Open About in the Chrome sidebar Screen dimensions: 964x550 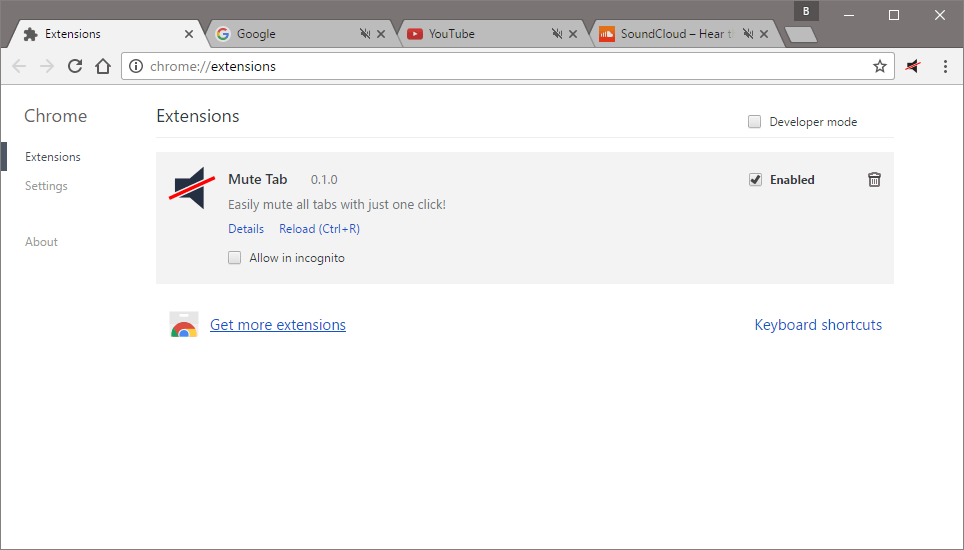(41, 242)
